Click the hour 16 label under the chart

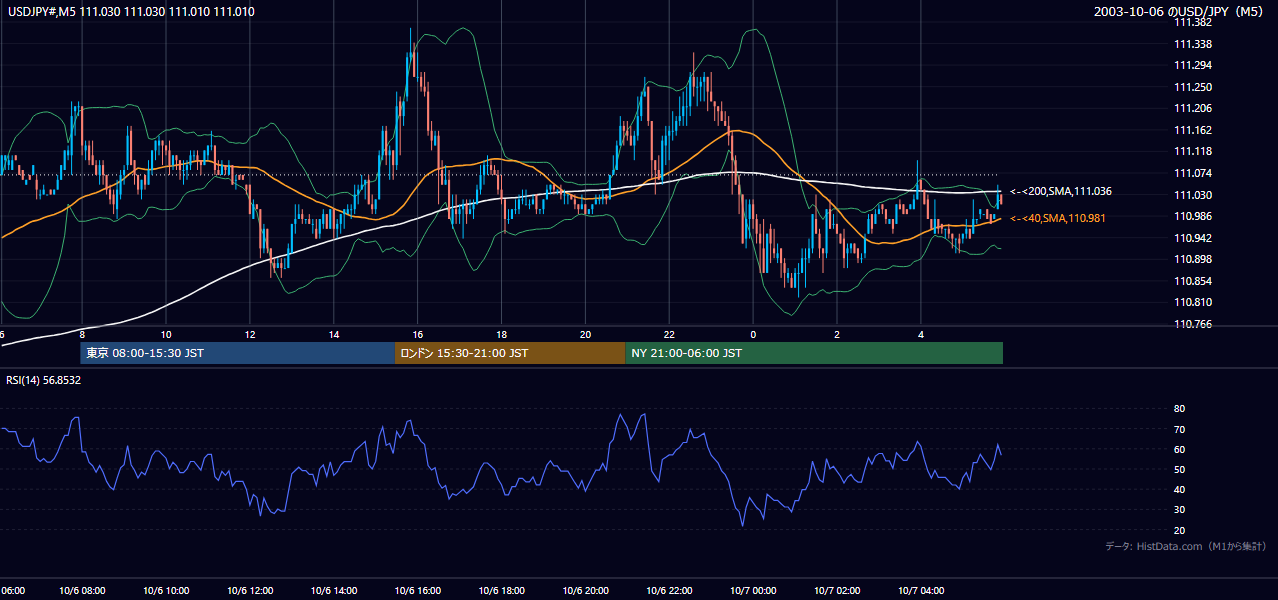(x=417, y=334)
